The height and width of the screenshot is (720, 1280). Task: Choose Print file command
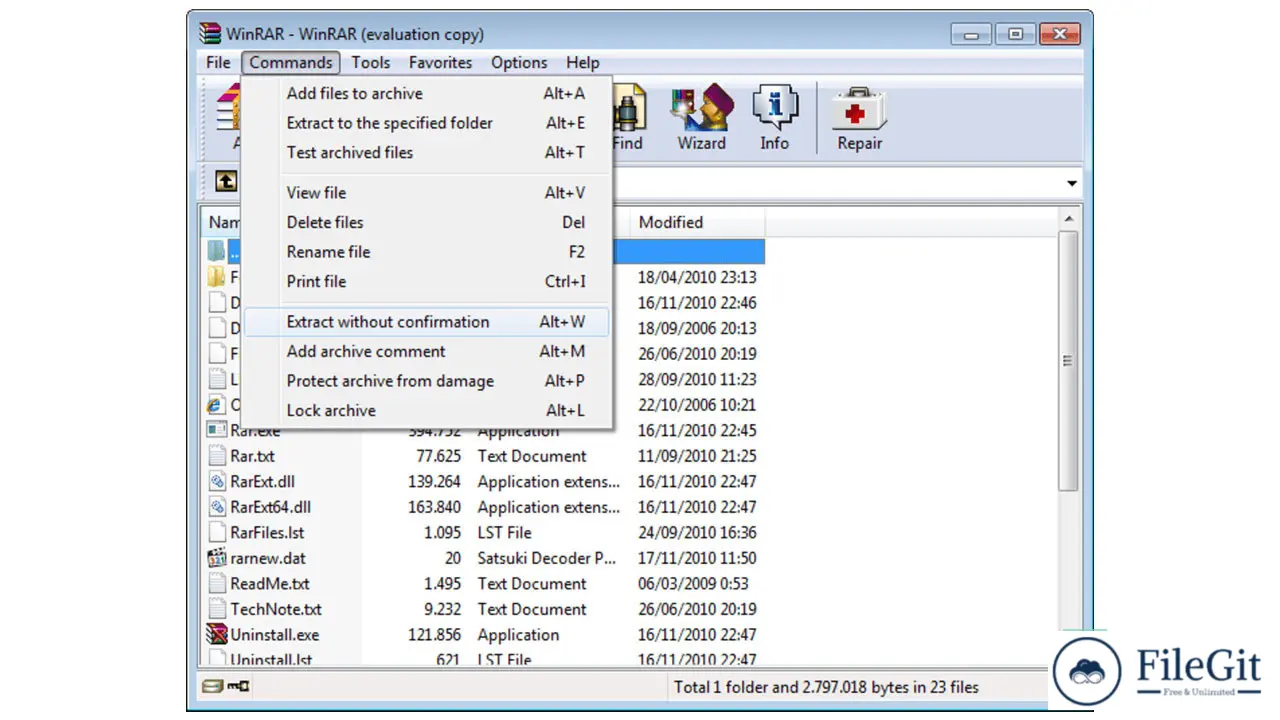pyautogui.click(x=427, y=281)
